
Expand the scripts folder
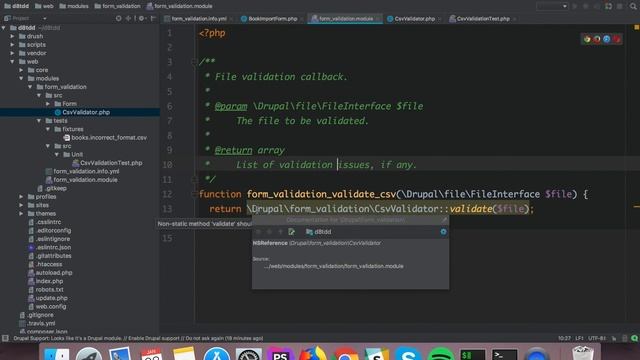click(13, 45)
